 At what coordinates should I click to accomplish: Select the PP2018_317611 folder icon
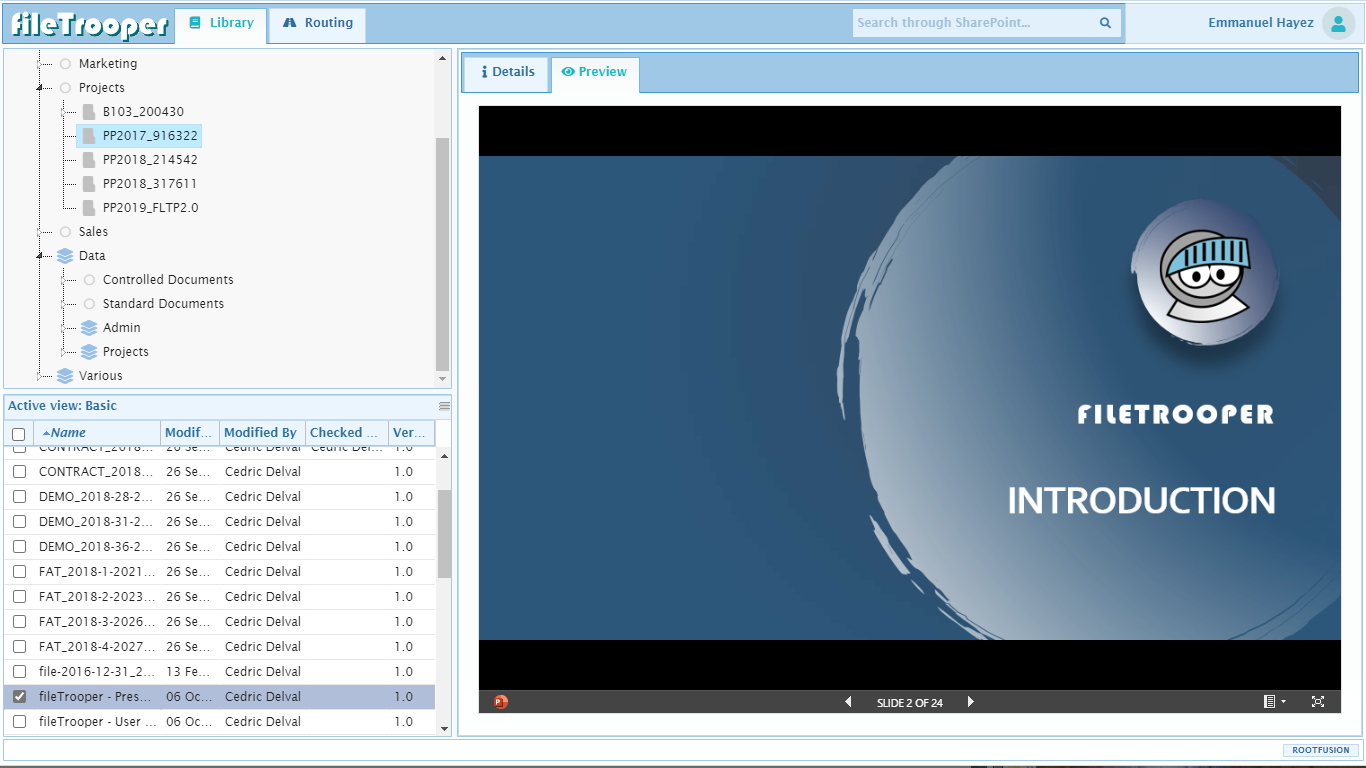pos(89,184)
